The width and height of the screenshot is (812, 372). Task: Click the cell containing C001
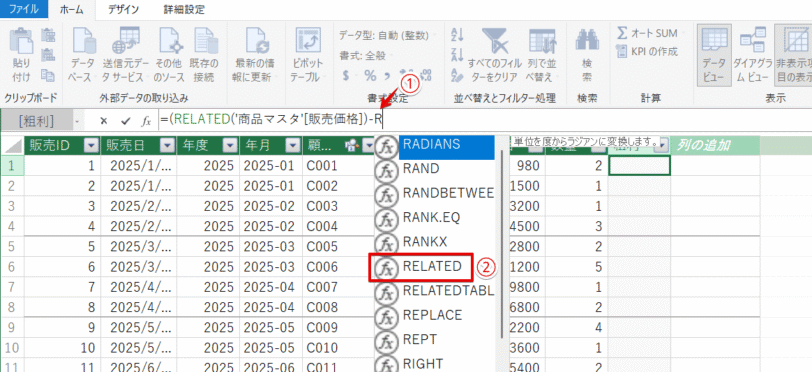(338, 166)
